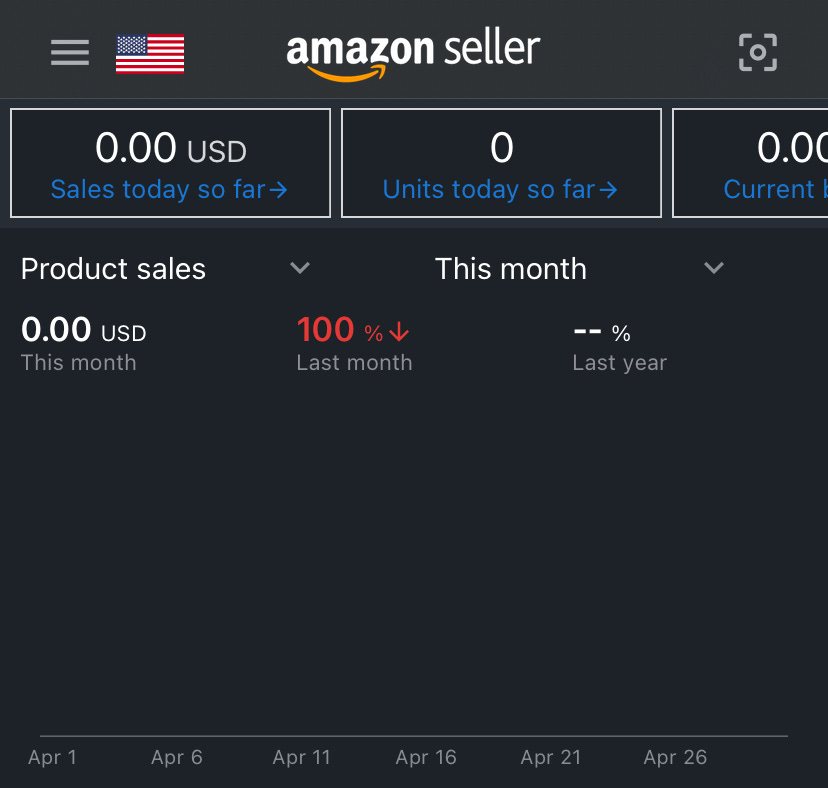Click the red down arrow indicator
Image resolution: width=828 pixels, height=788 pixels.
(x=401, y=332)
